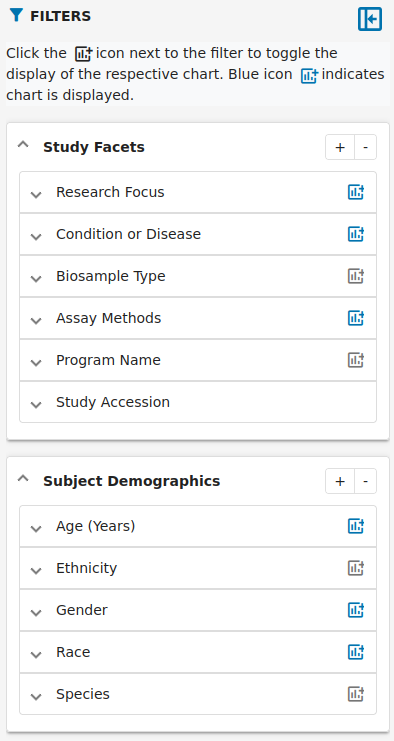Collapse the Subject Demographics section
Screen dimensions: 394x741
pyautogui.click(x=23, y=479)
